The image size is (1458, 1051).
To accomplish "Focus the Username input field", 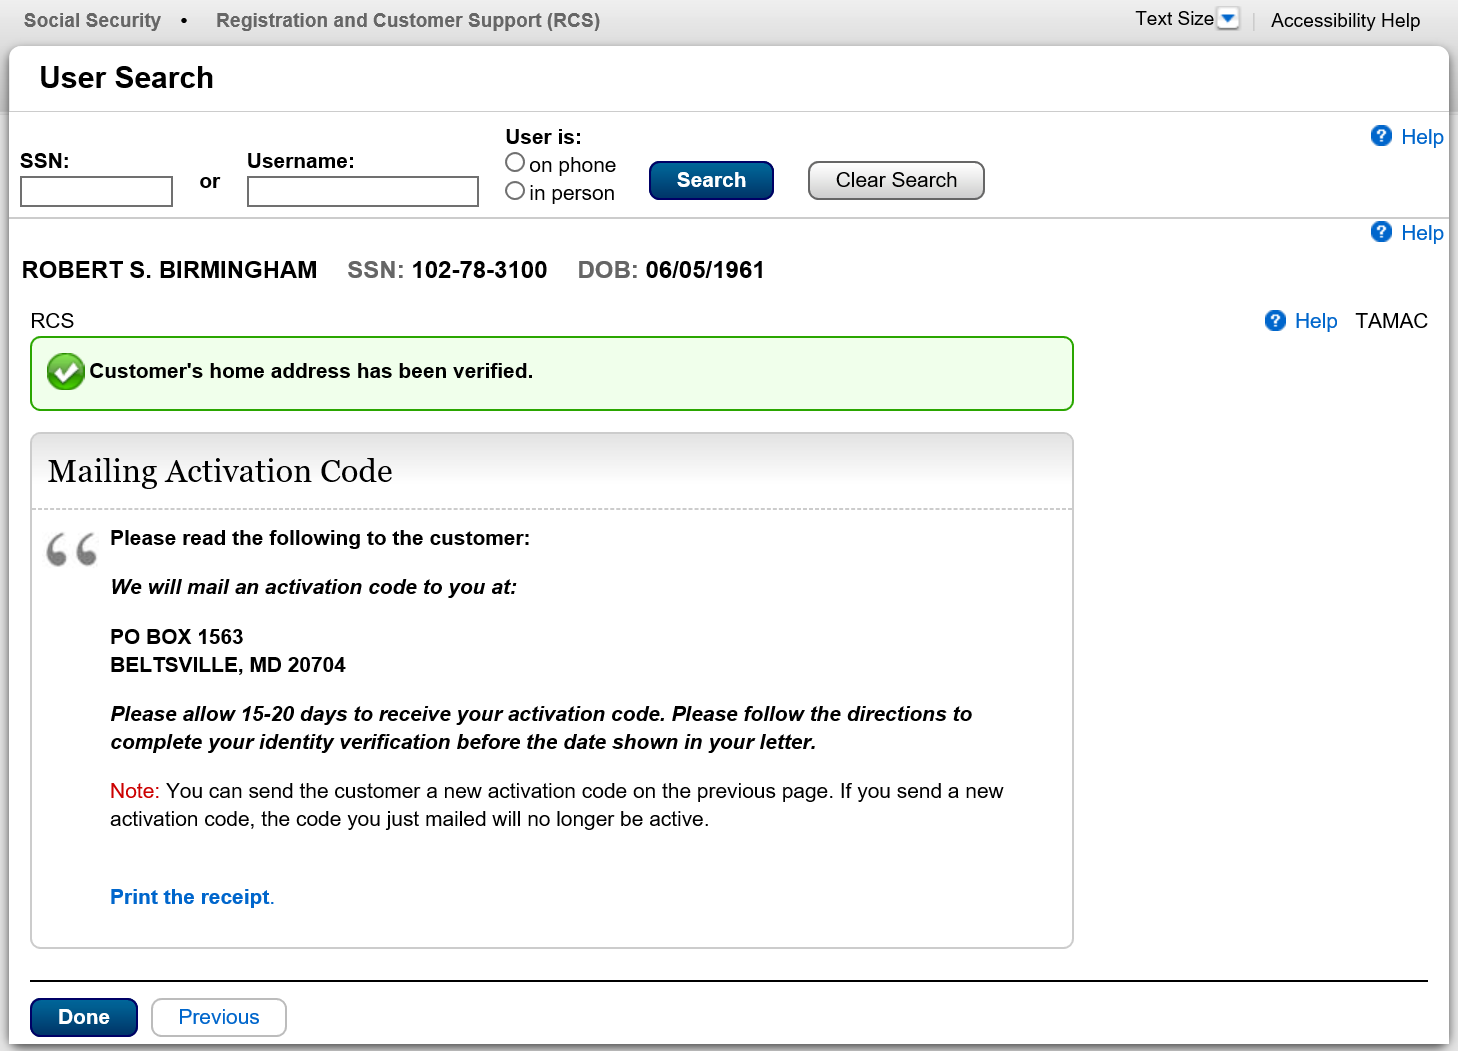I will coord(363,191).
